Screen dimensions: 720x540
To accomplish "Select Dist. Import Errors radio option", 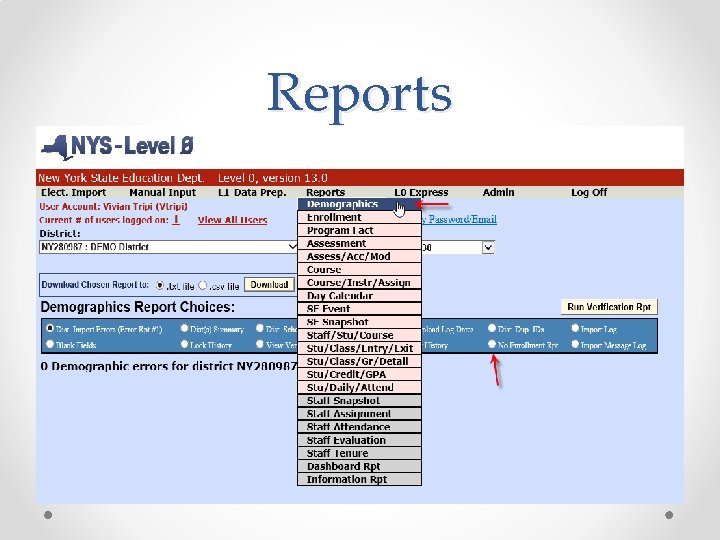I will 50,328.
